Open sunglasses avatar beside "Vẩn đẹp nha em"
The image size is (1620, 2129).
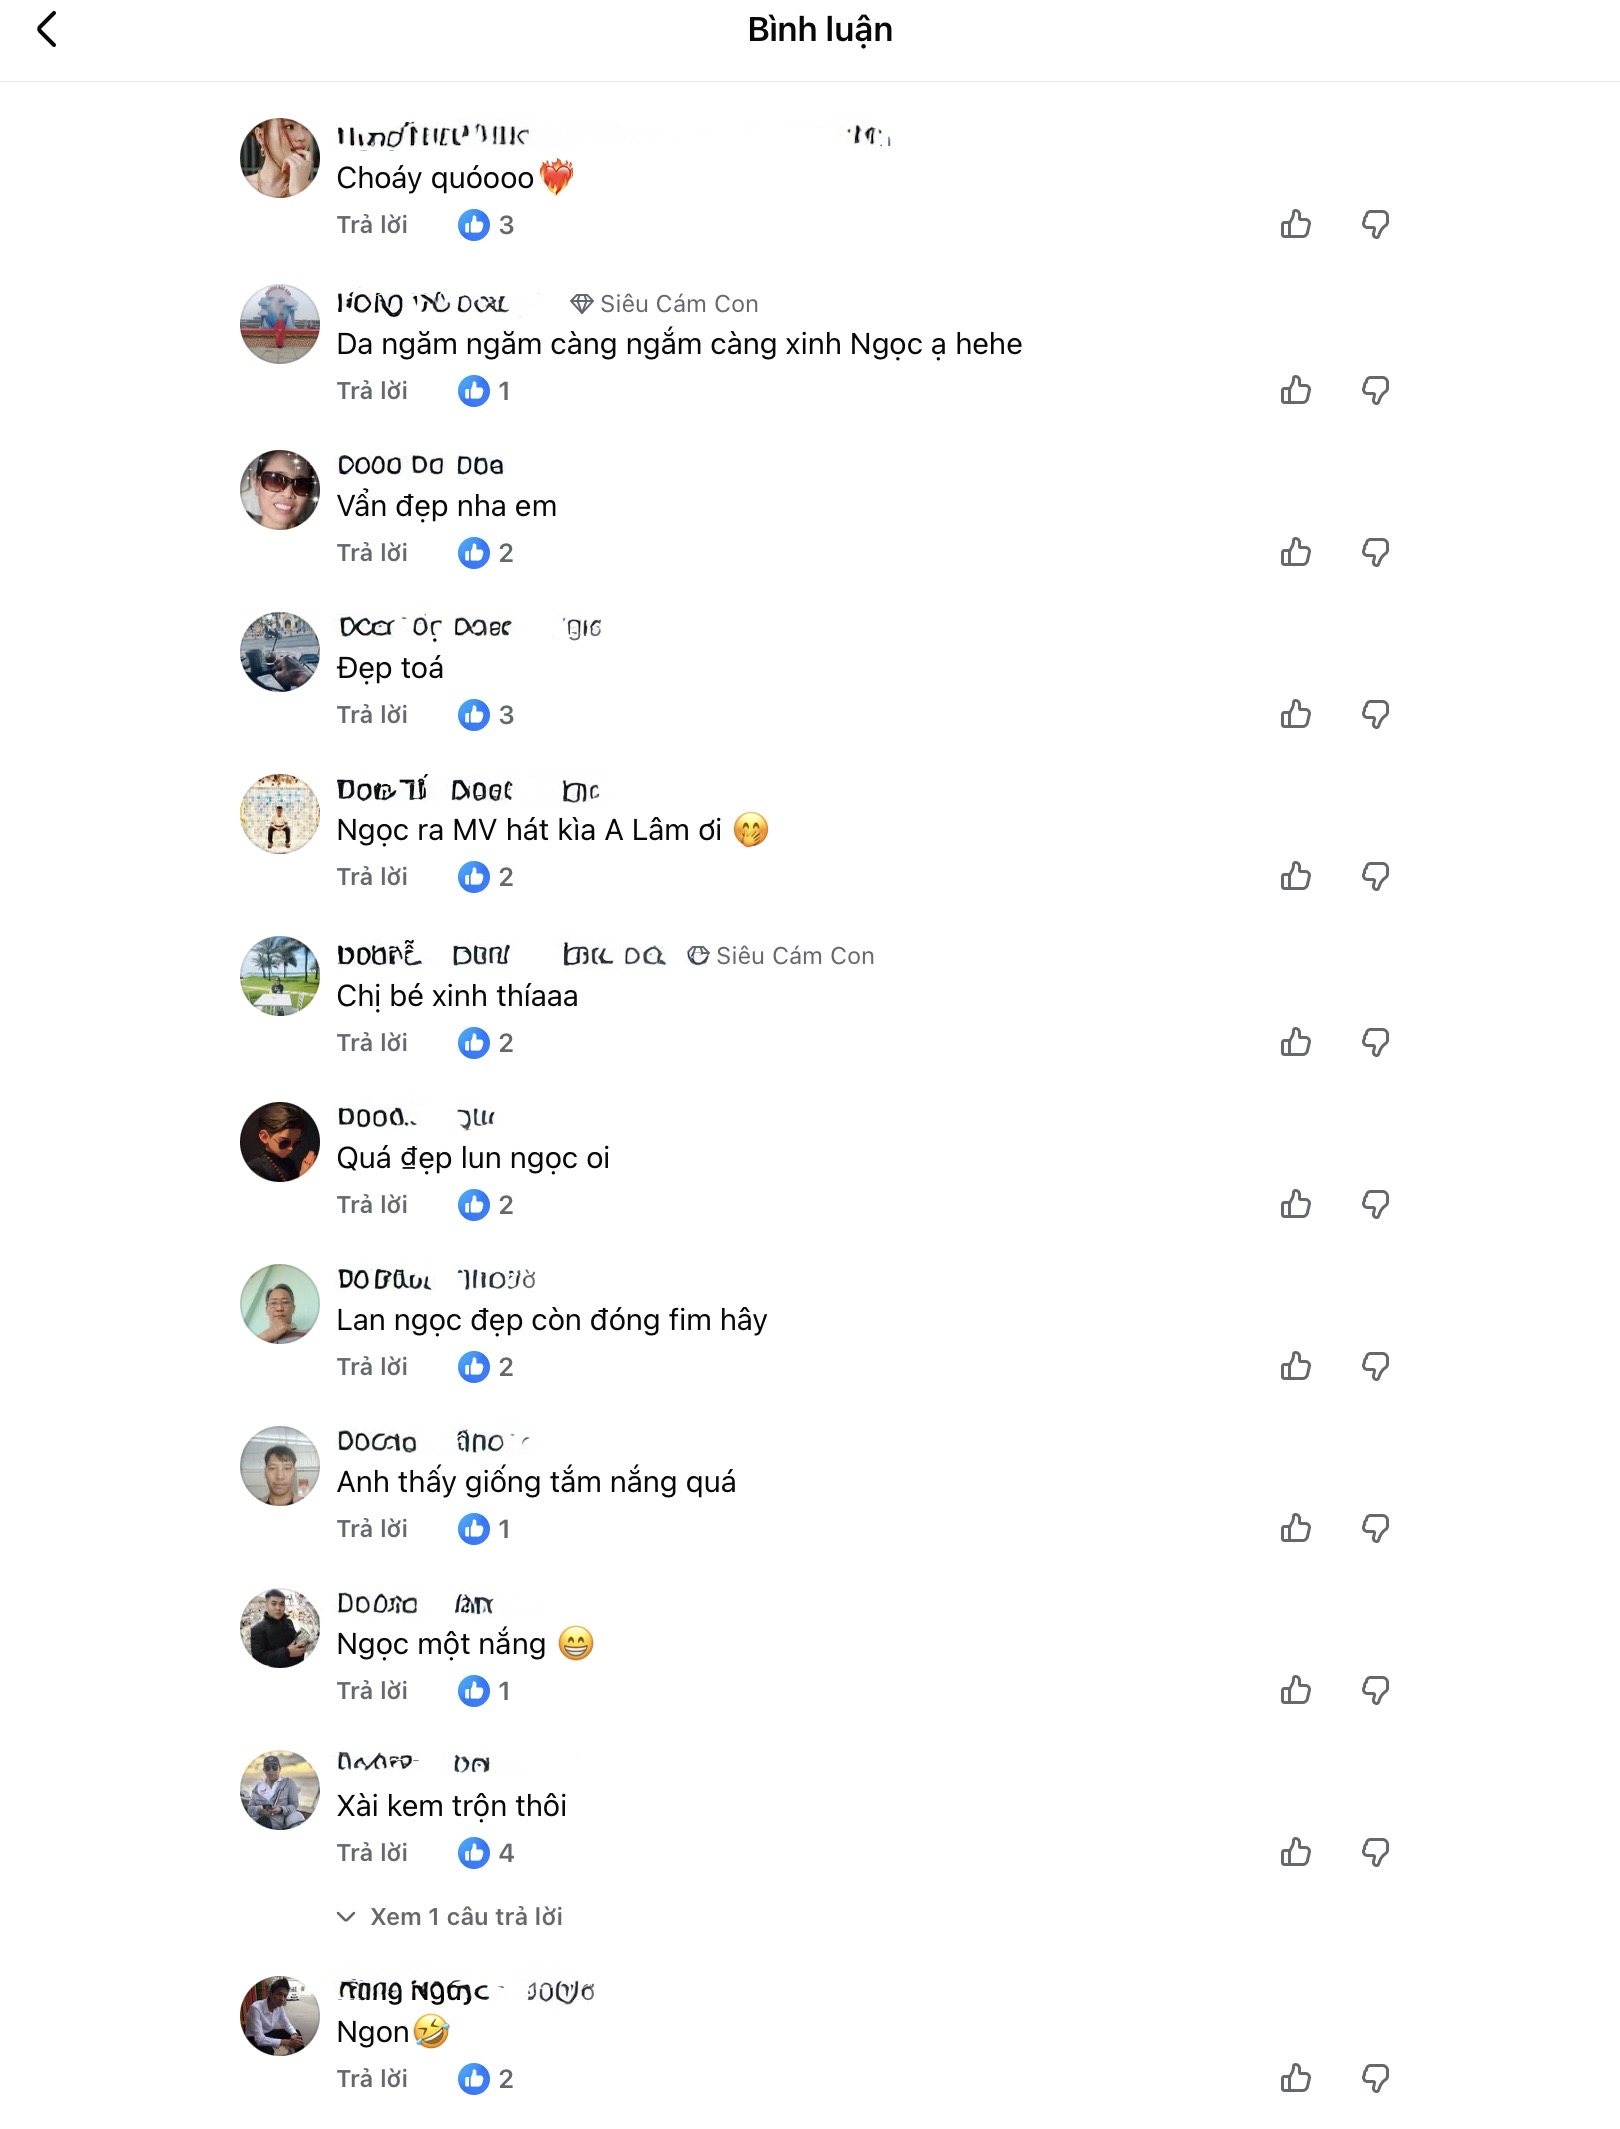pos(280,489)
